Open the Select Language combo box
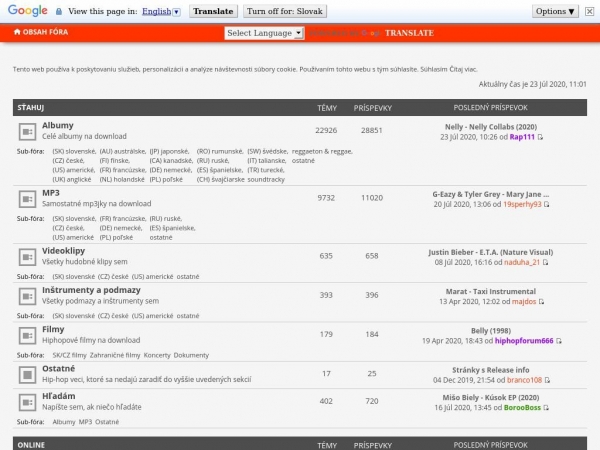The image size is (600, 450). 264,33
